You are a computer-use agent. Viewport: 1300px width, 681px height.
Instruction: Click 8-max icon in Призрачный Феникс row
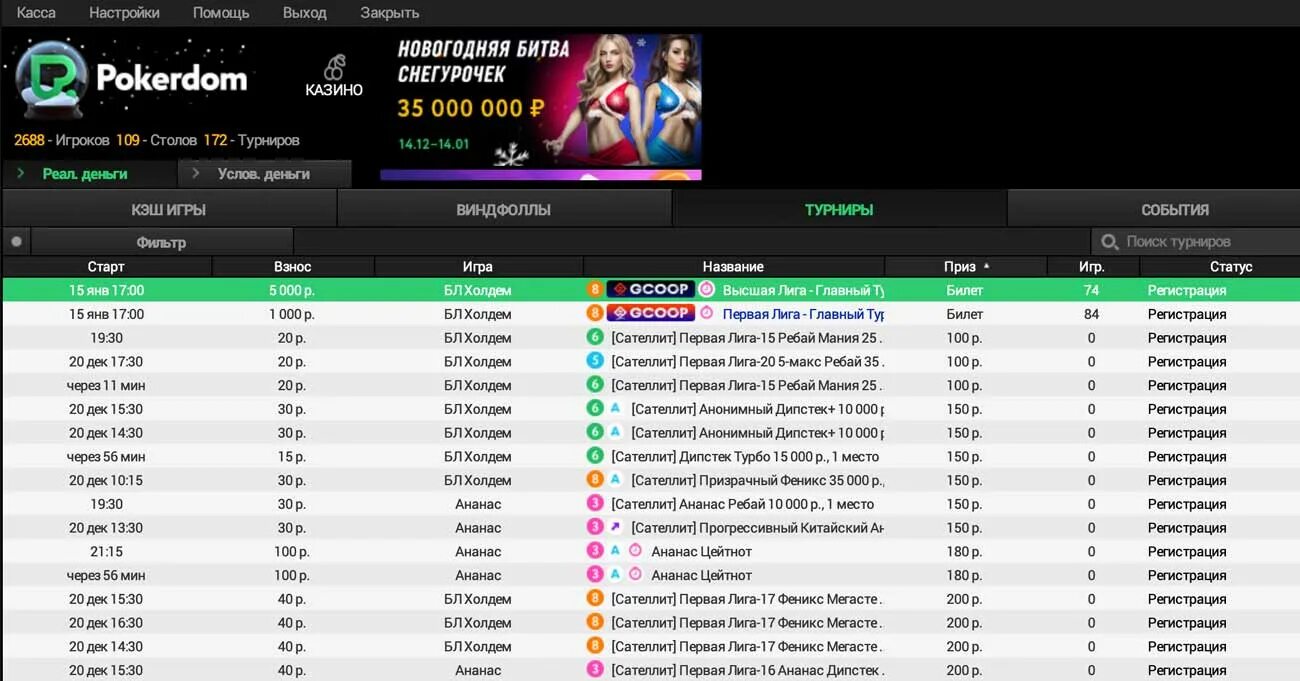595,480
